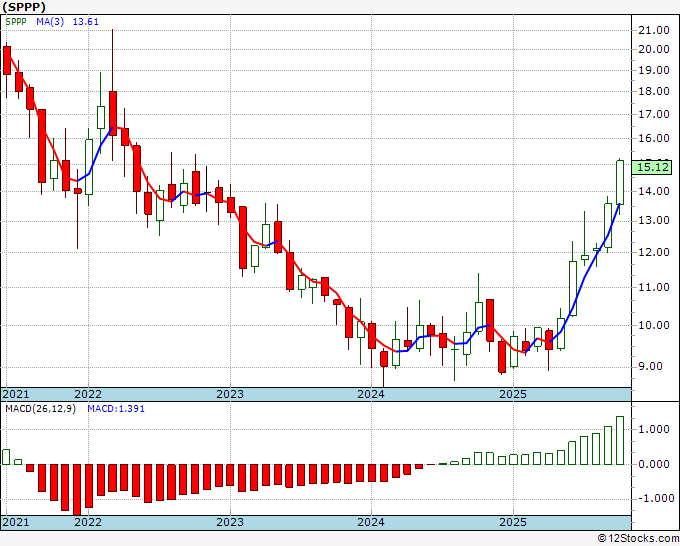Click 2022 on the price chart timeline
680x546 pixels.
(x=88, y=394)
